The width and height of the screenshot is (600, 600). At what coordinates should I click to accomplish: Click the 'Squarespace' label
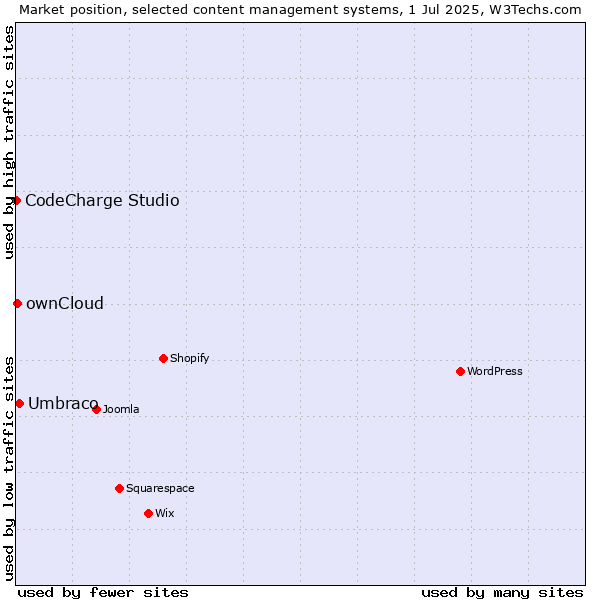click(x=160, y=489)
